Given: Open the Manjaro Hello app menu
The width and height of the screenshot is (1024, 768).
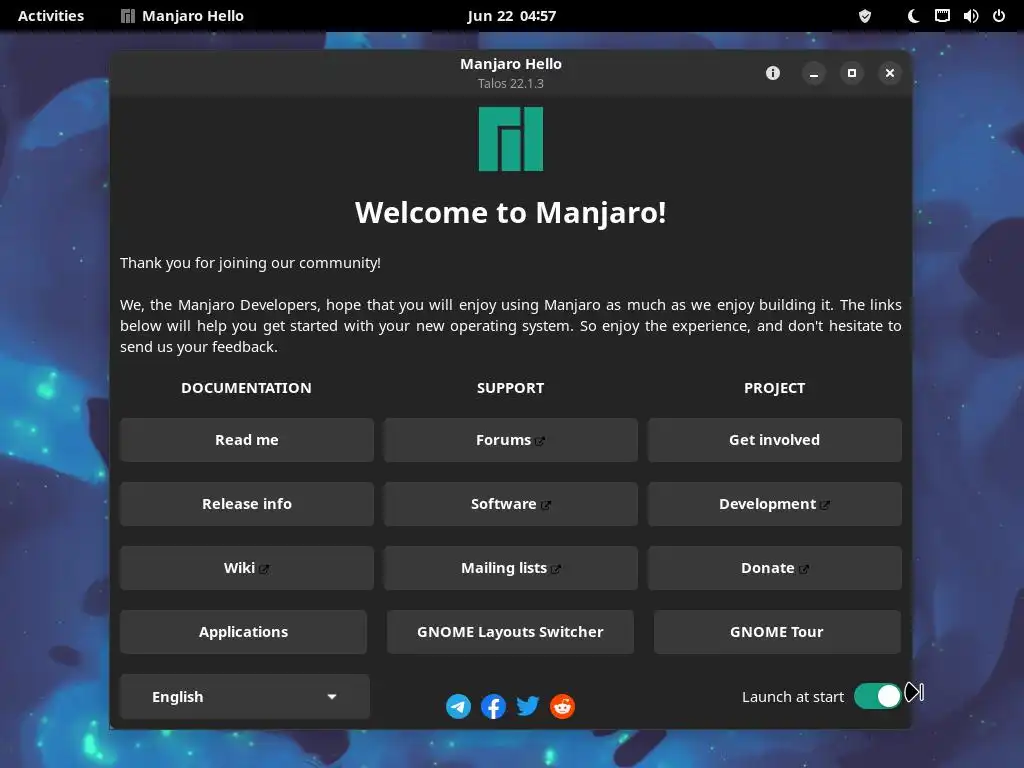Looking at the screenshot, I should (182, 16).
